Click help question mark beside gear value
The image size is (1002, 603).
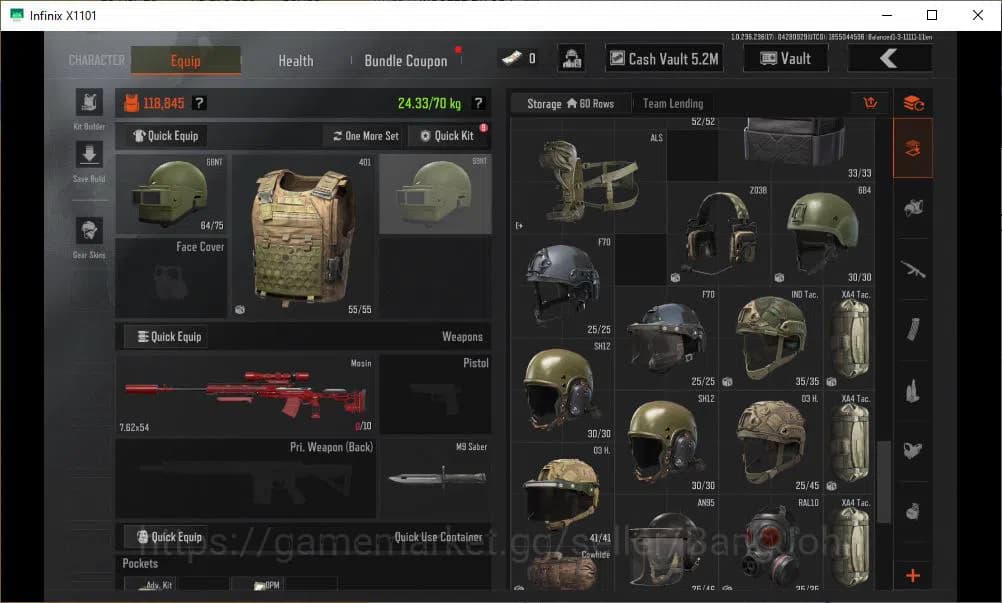(x=200, y=103)
